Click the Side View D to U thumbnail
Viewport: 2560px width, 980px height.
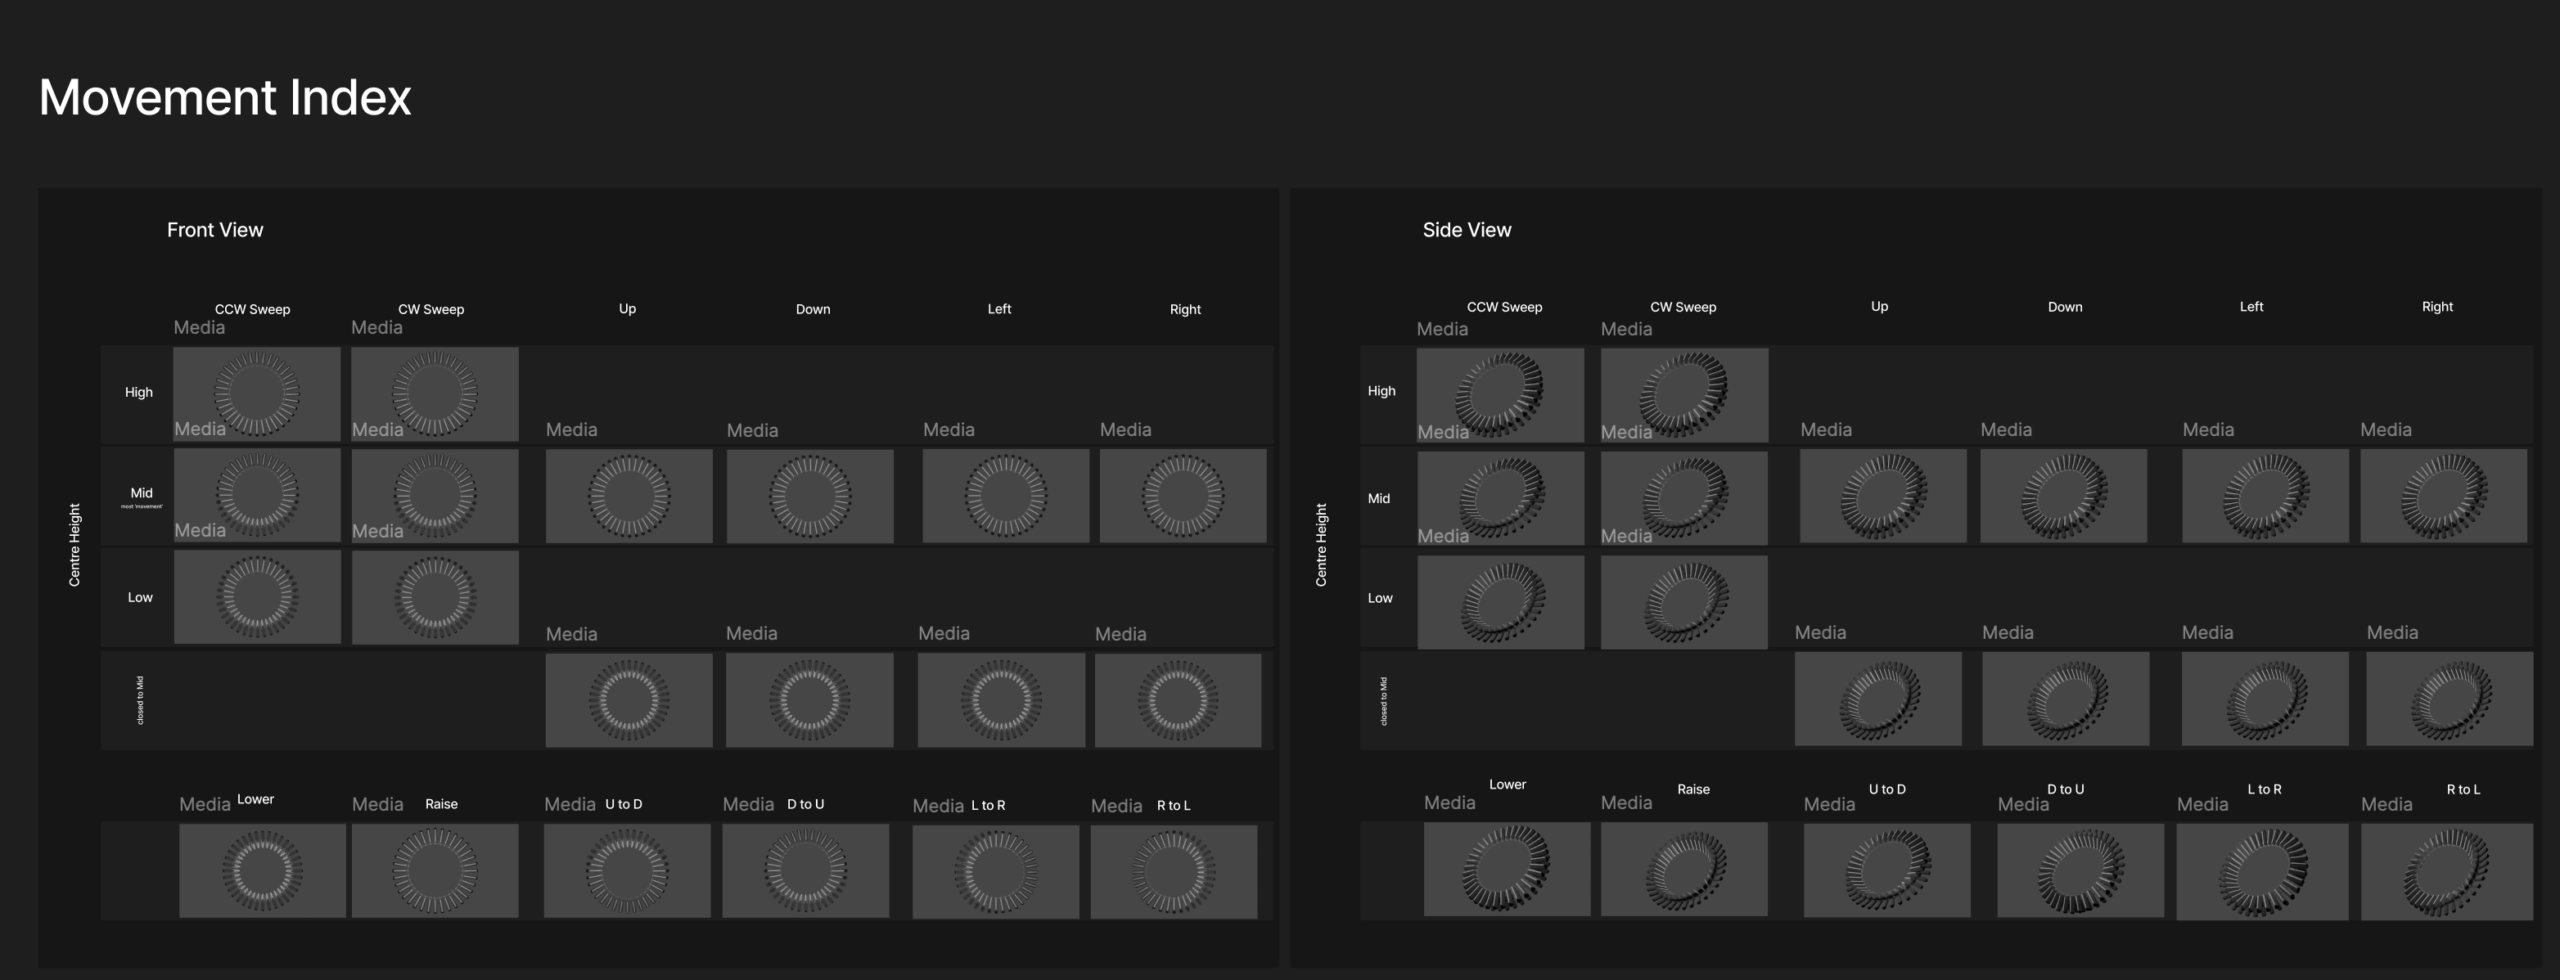[2079, 870]
